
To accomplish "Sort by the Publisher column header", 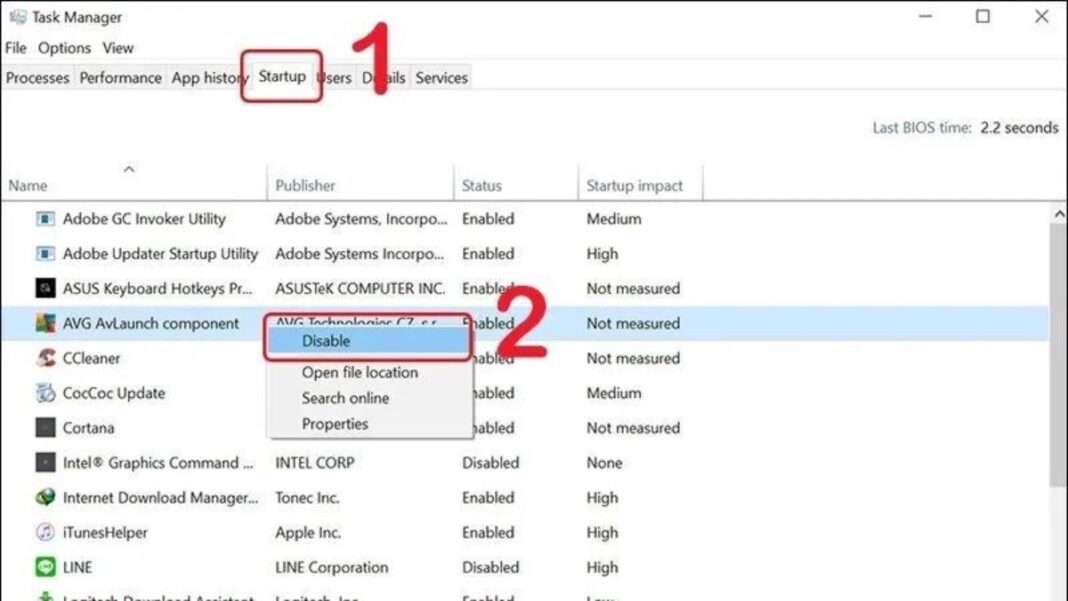I will pos(360,185).
